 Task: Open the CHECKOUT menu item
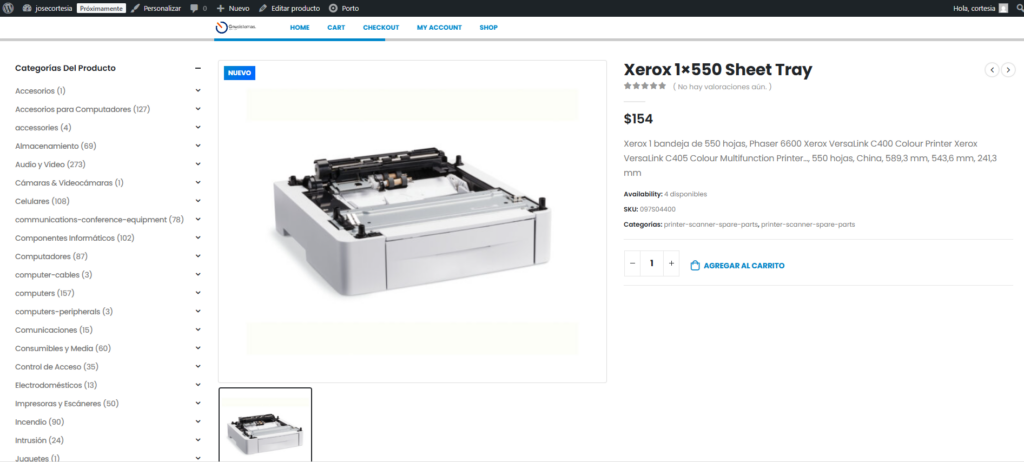(x=381, y=27)
